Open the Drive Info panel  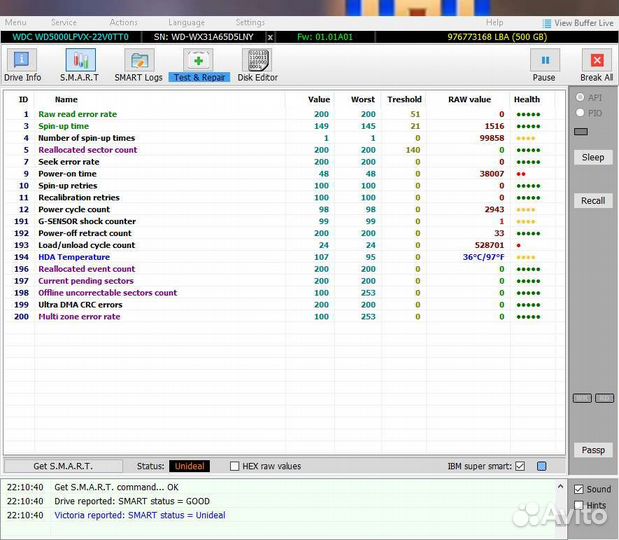[22, 64]
